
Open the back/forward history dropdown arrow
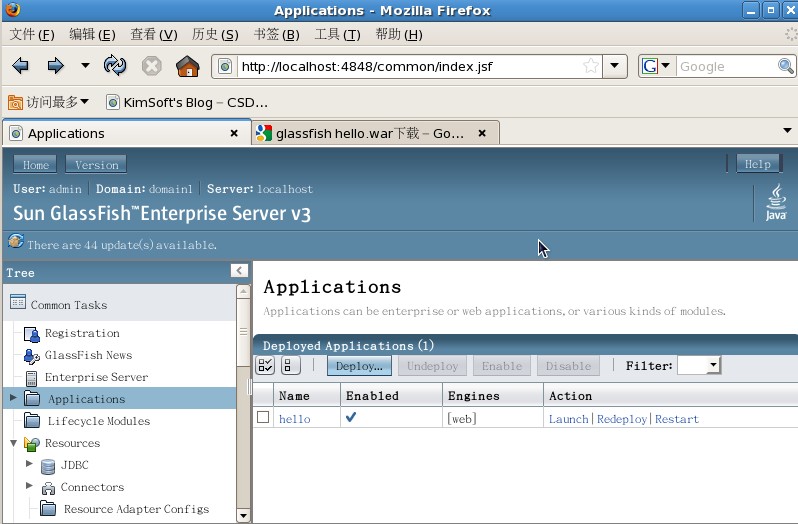tap(85, 66)
